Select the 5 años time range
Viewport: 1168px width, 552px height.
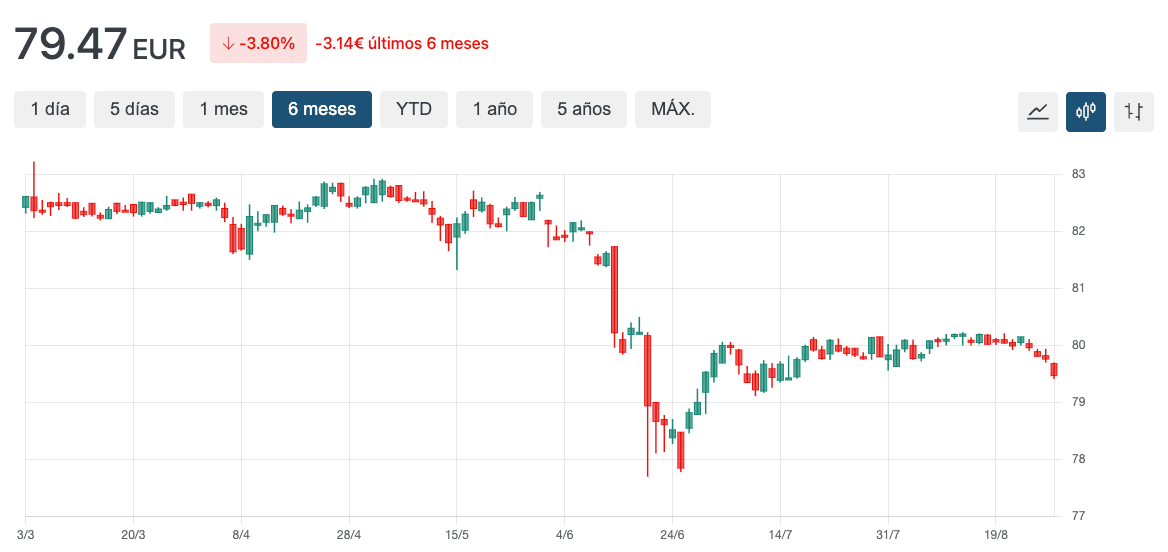[584, 109]
